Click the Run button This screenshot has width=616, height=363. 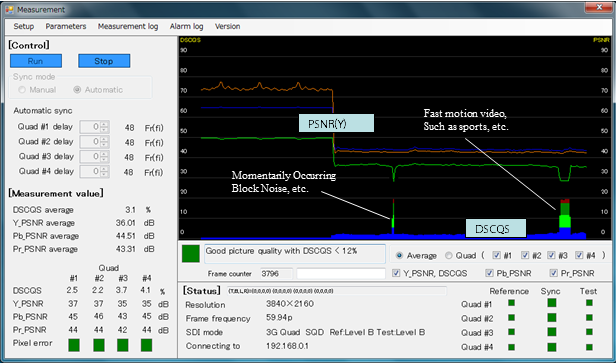click(x=36, y=61)
